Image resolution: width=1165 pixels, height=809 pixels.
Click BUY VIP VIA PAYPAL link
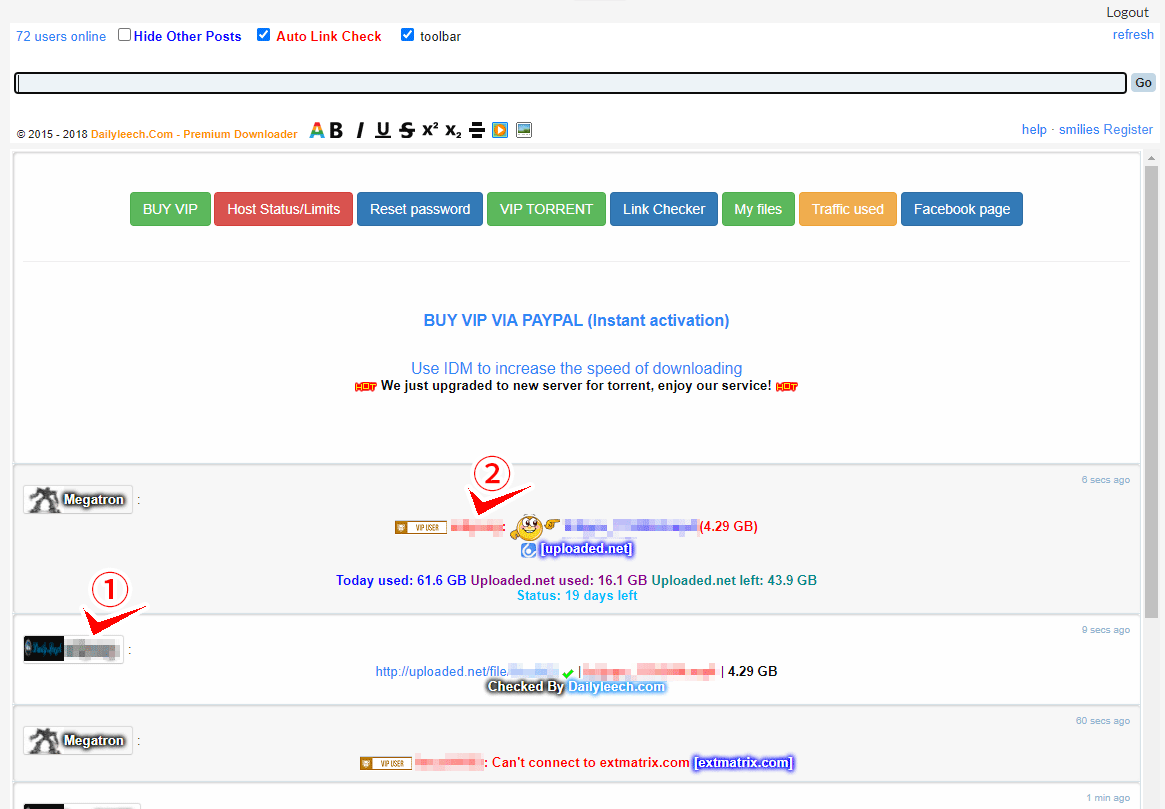[577, 321]
